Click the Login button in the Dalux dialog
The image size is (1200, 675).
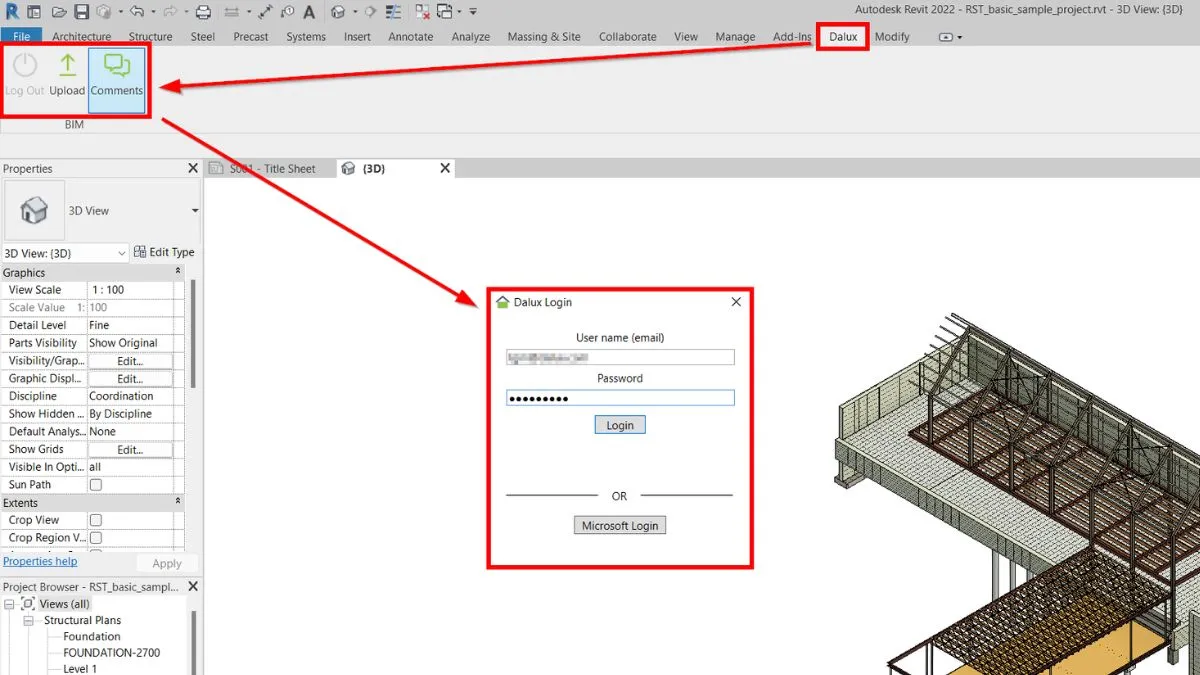pyautogui.click(x=620, y=425)
